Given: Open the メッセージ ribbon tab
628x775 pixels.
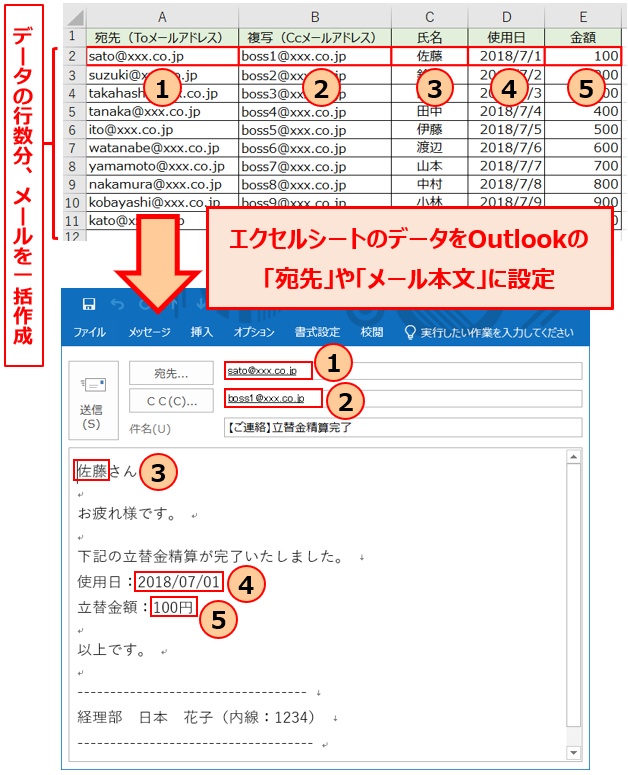Looking at the screenshot, I should [149, 332].
